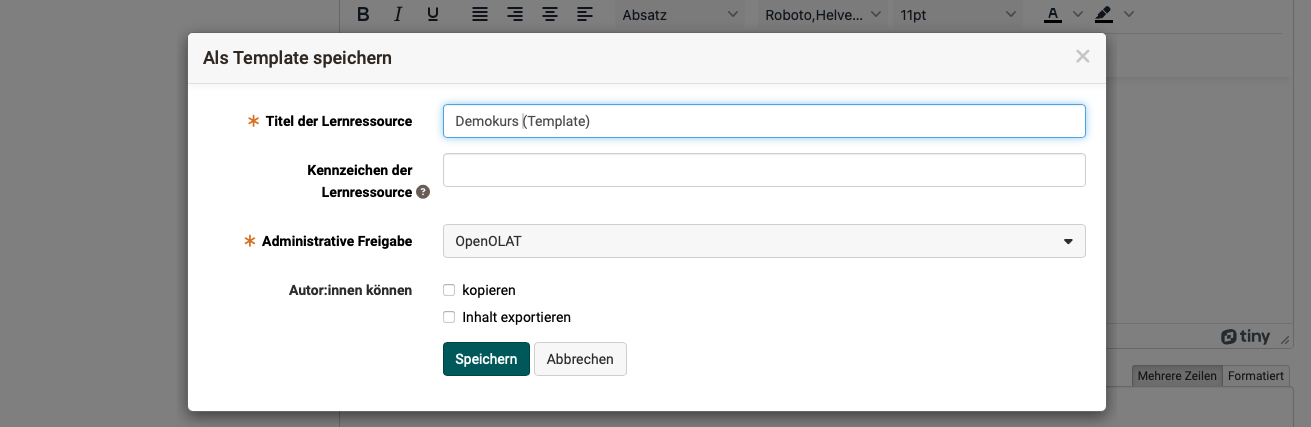
Task: Click the third alignment icon after the underline button
Action: 550,14
